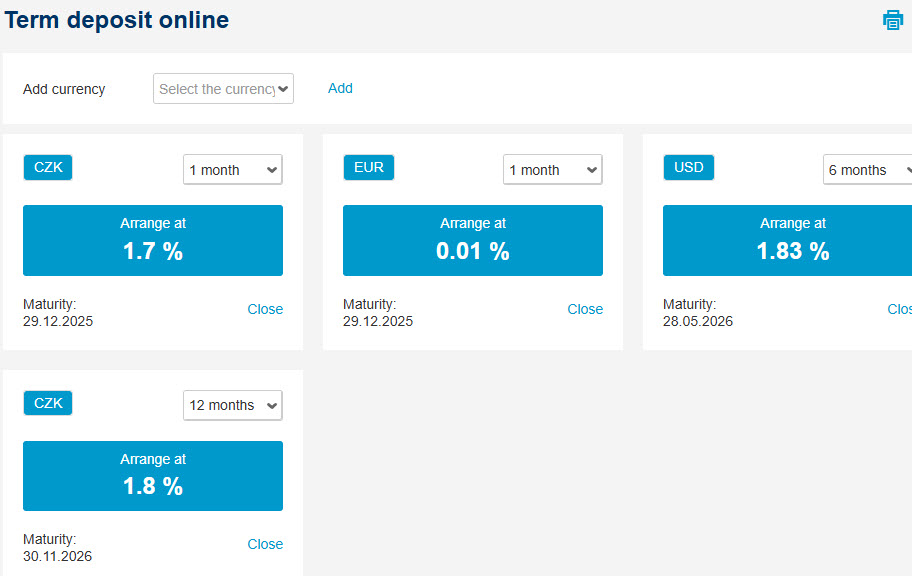Close the CZK 12 months card
912x576 pixels.
coord(265,544)
